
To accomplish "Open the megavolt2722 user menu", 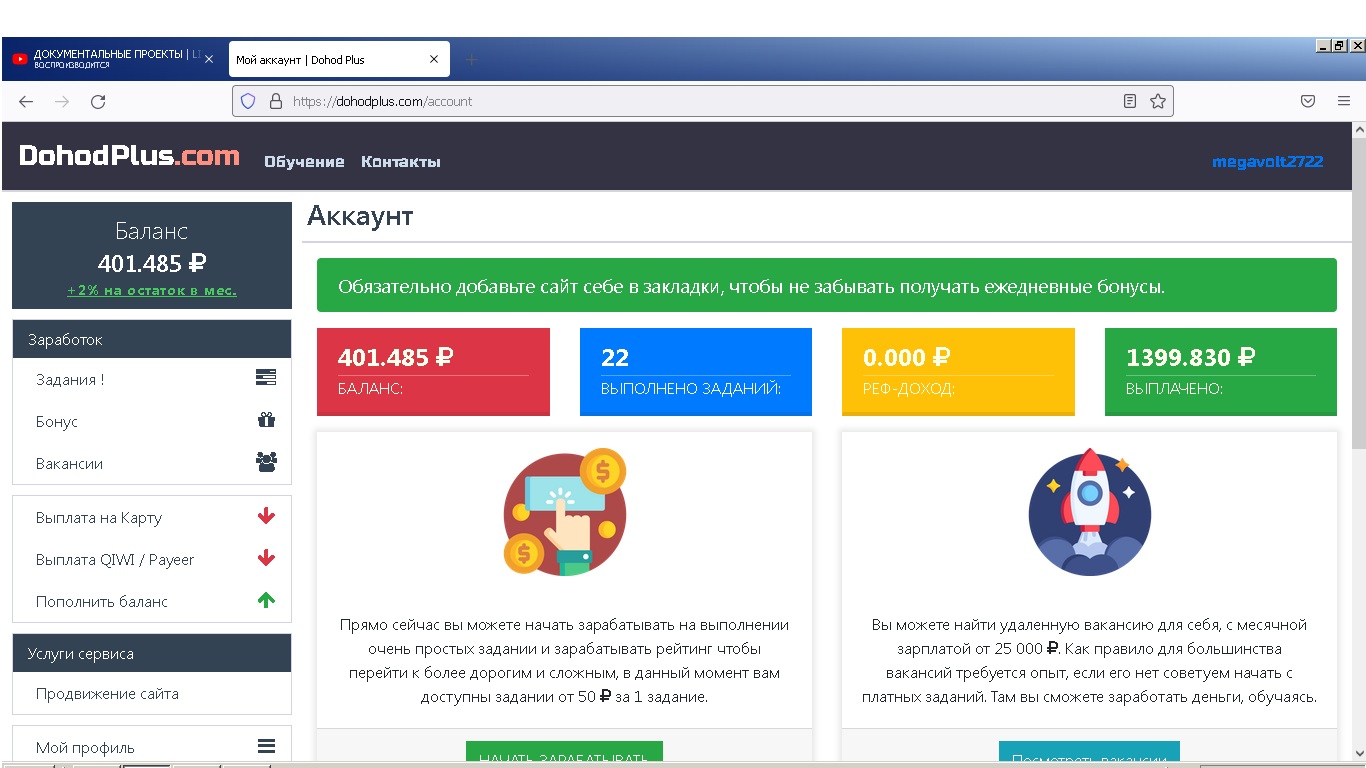I will click(1267, 161).
